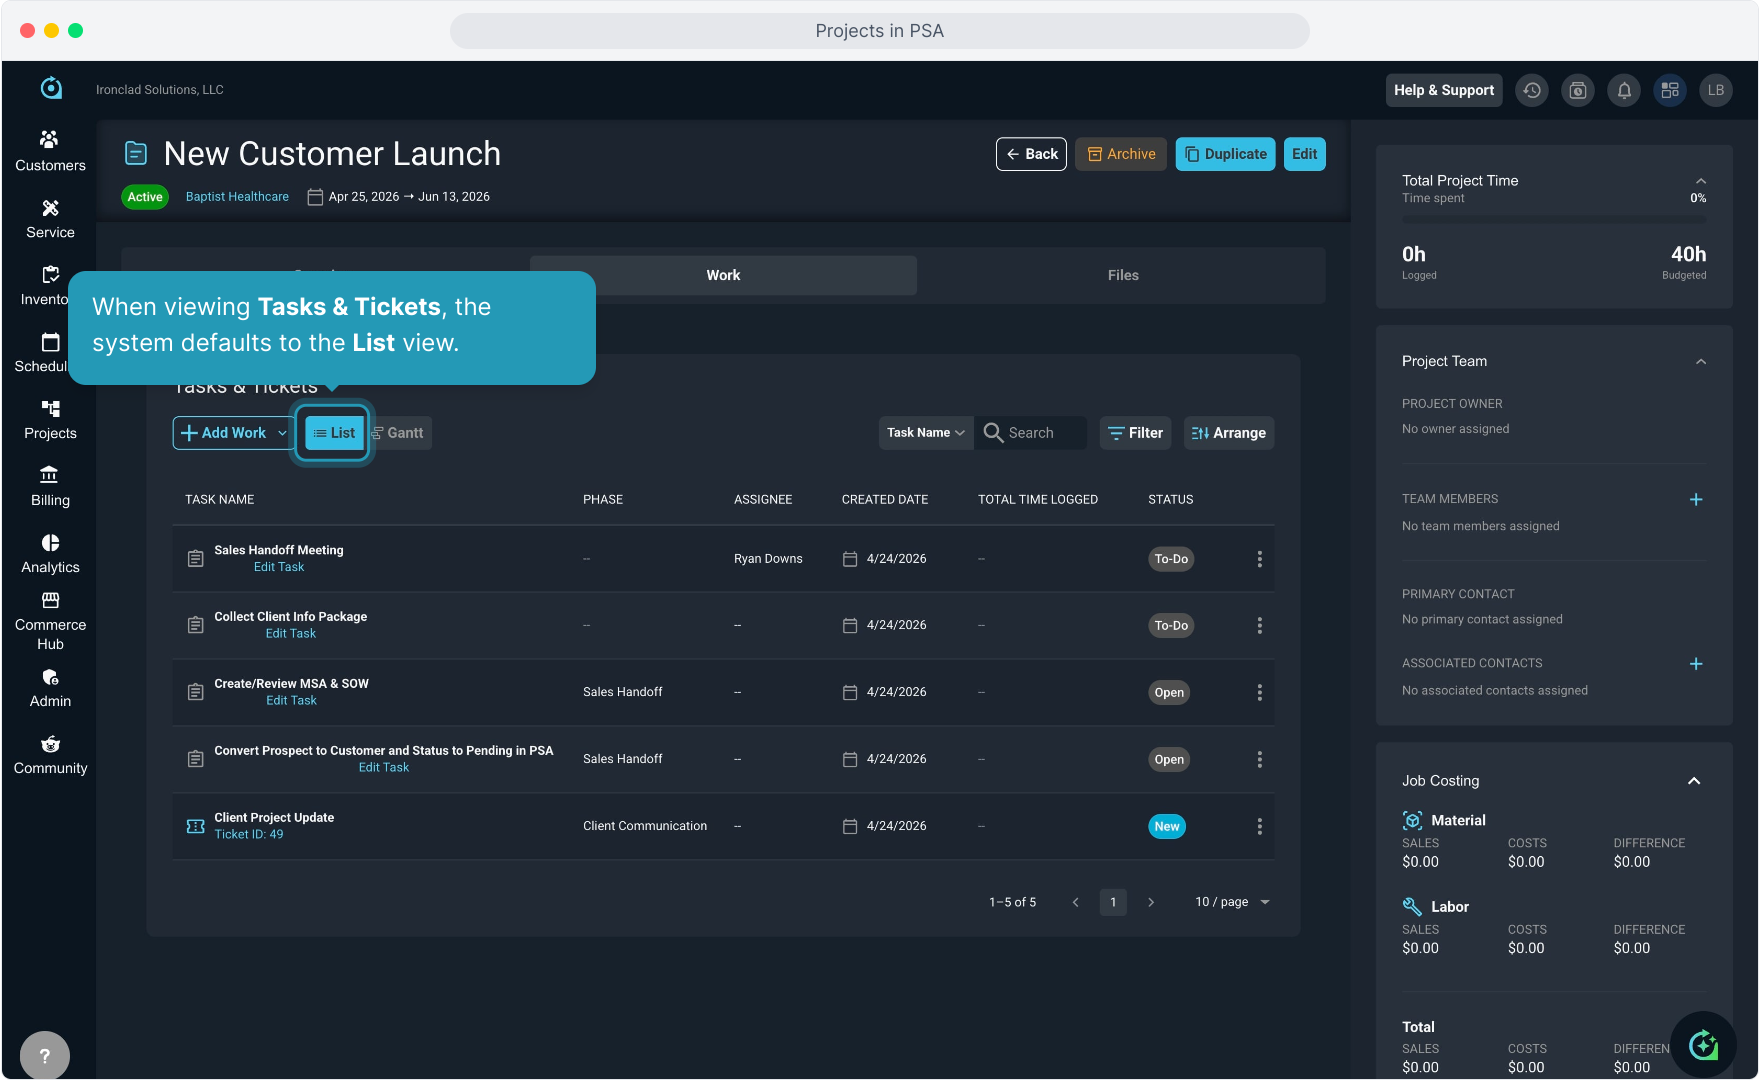
Task: Collapse the Total Project Time panel
Action: coord(1701,181)
